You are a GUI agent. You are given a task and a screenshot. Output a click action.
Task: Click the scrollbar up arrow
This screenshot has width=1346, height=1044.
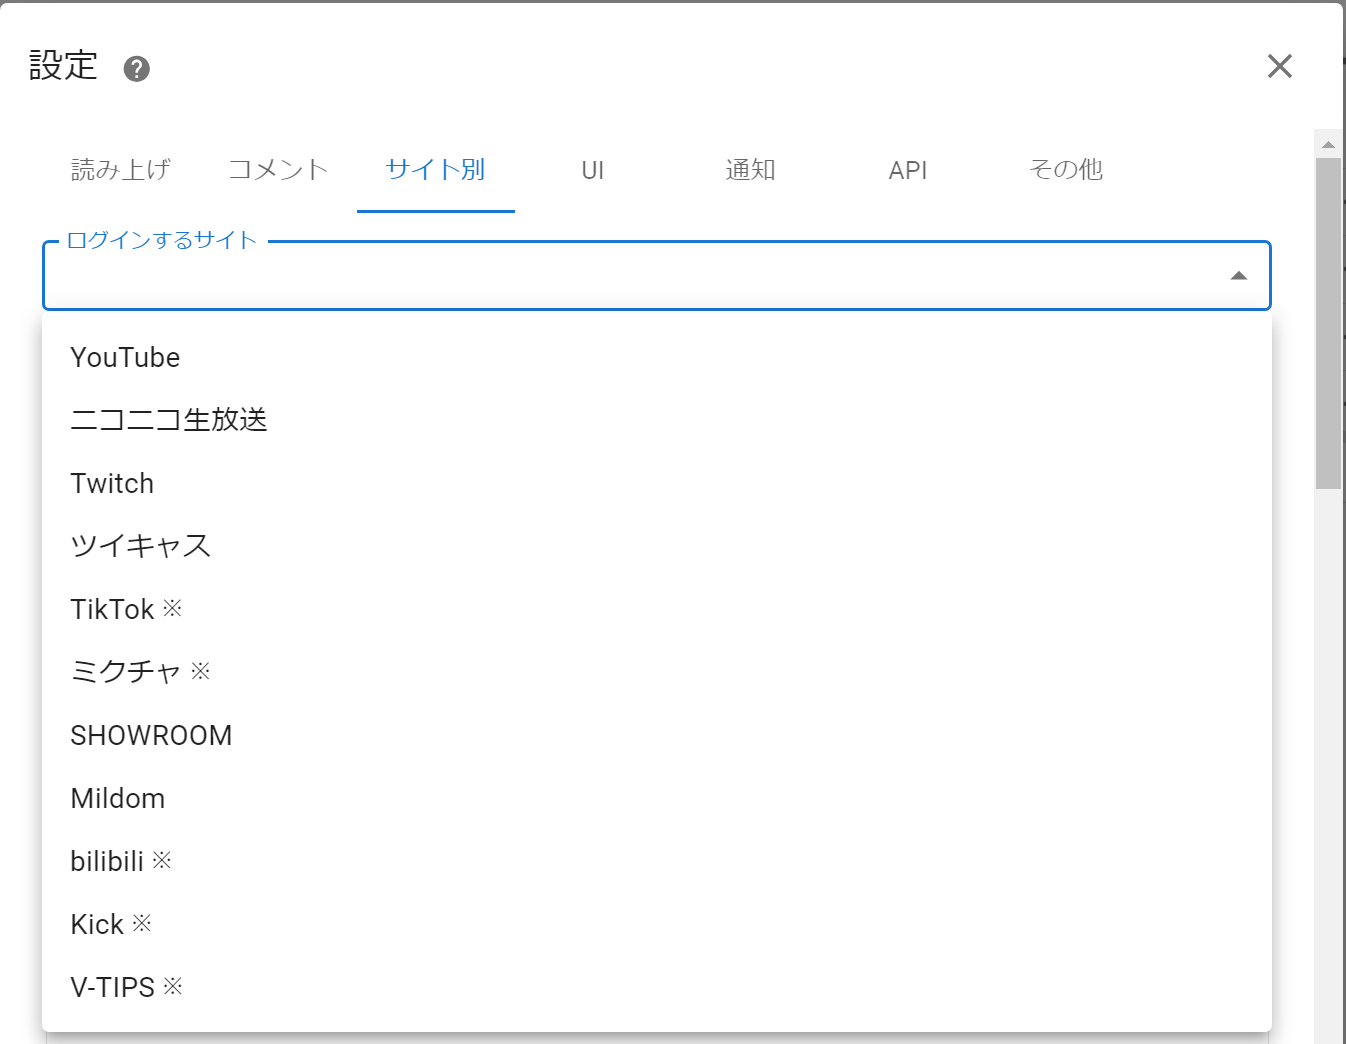(1328, 145)
